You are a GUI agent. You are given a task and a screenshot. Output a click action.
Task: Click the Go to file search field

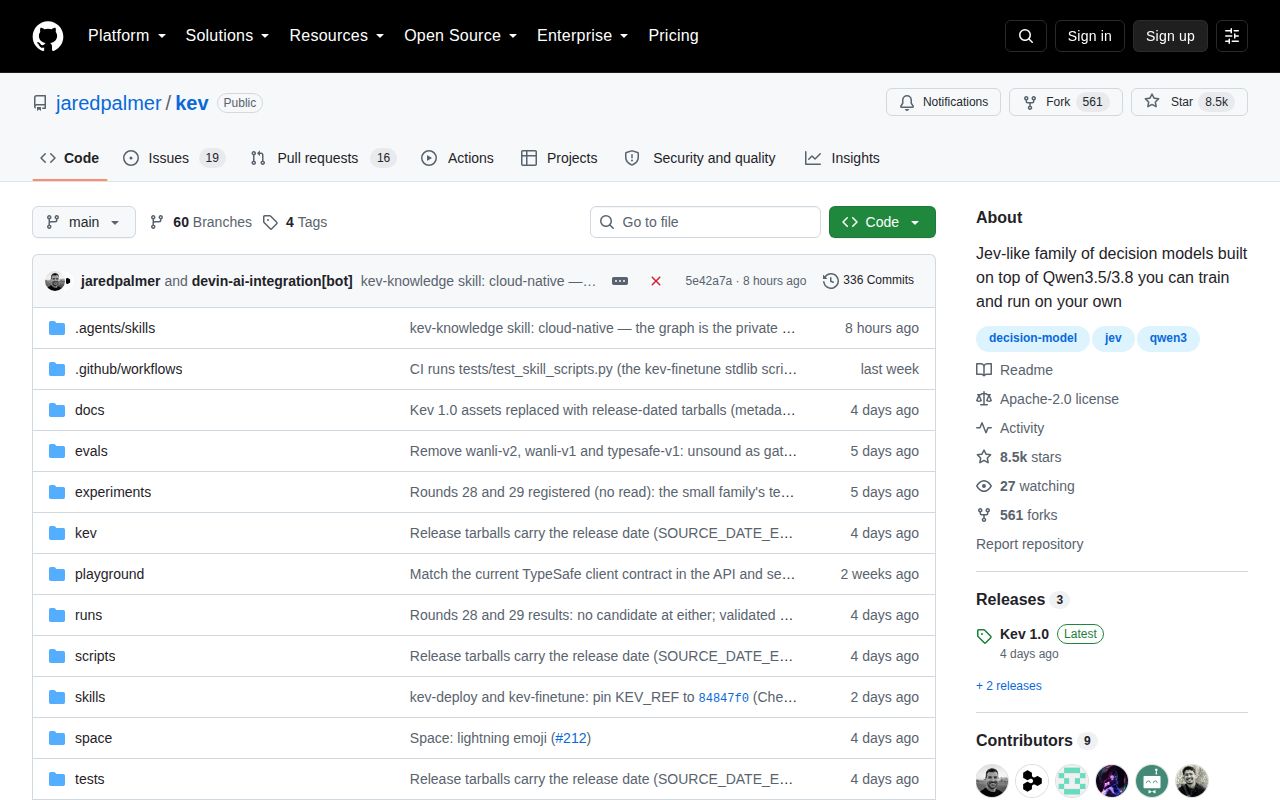click(705, 222)
